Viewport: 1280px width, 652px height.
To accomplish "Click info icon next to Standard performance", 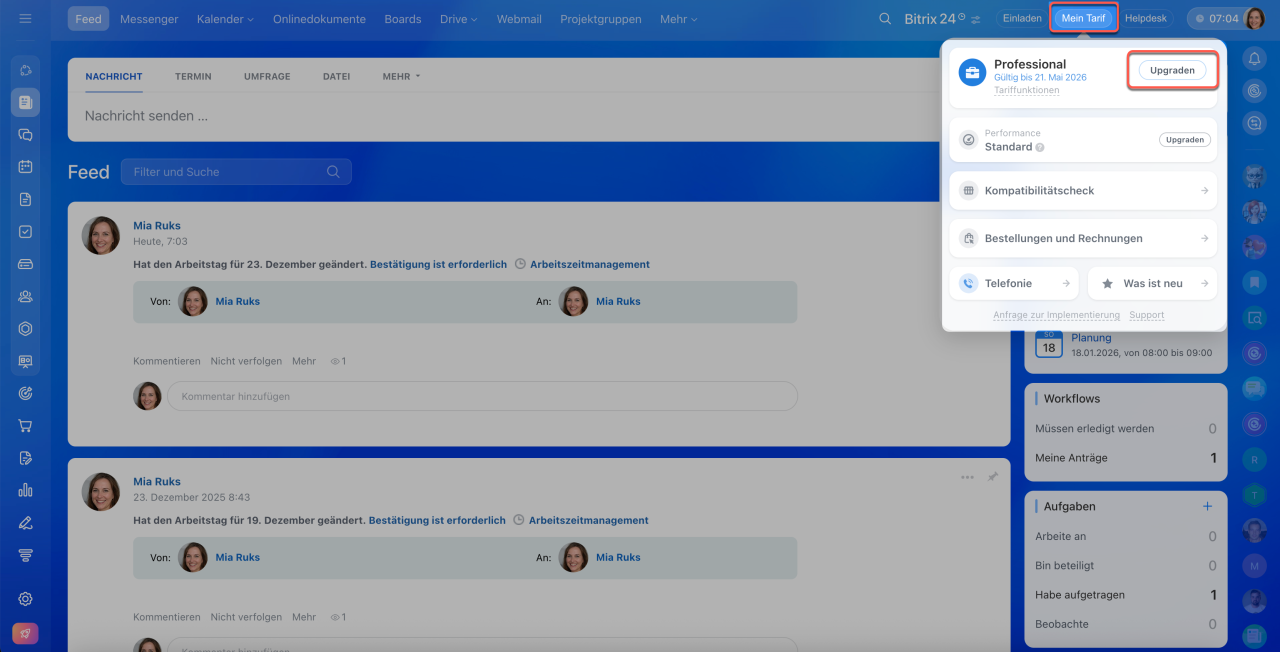I will click(x=1040, y=147).
